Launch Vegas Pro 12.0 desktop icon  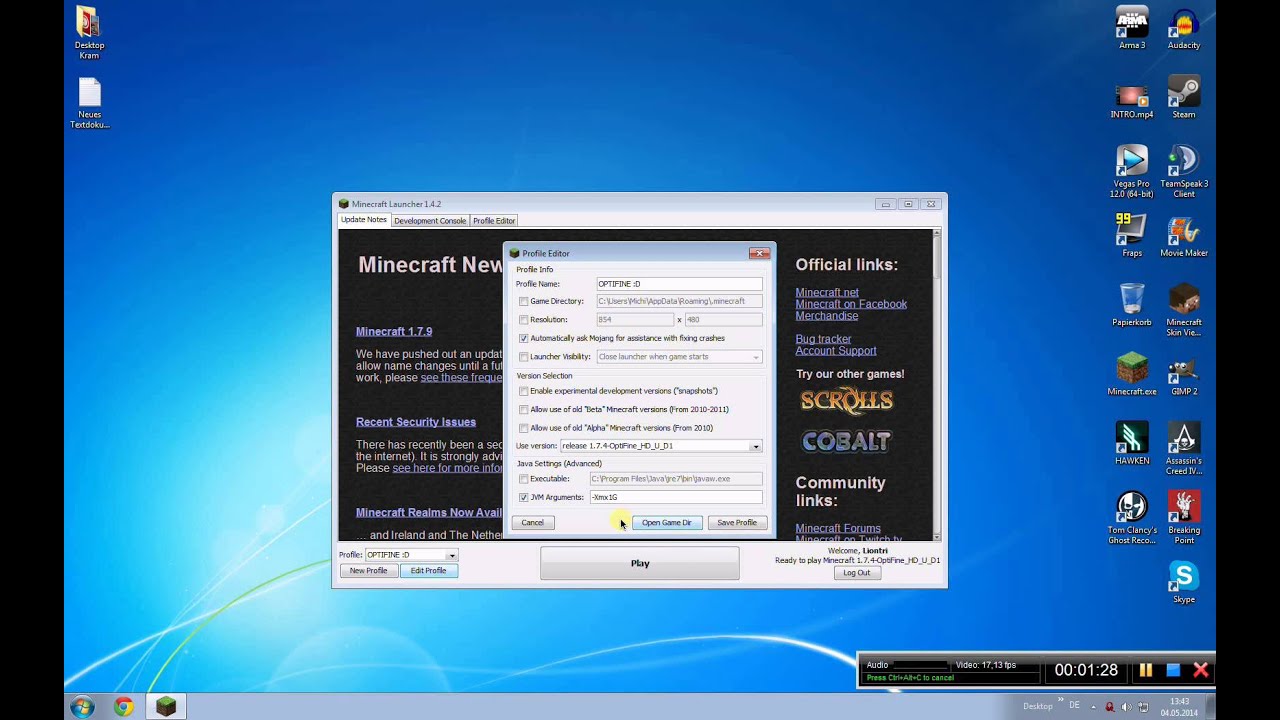pyautogui.click(x=1132, y=172)
